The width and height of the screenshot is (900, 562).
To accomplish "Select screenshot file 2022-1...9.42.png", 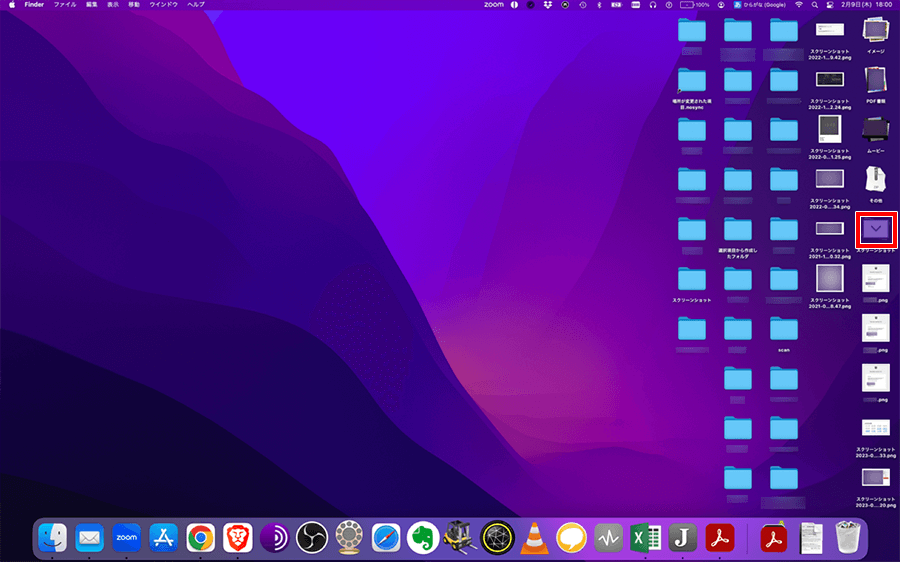I will [829, 30].
